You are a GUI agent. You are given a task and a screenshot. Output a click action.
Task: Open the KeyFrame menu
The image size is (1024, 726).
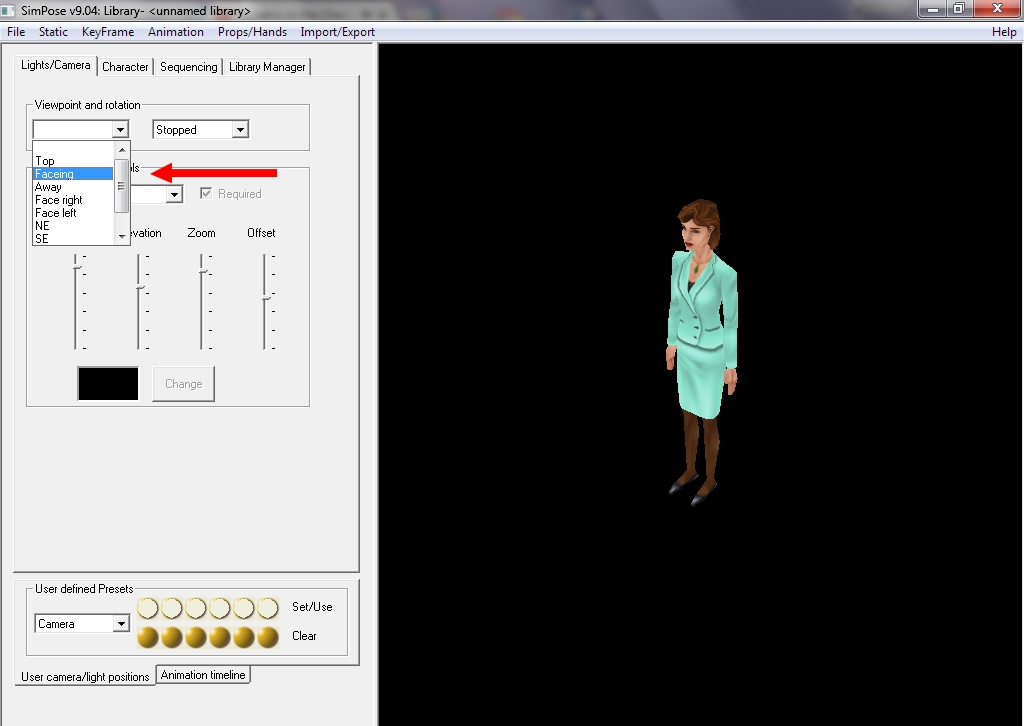(107, 32)
